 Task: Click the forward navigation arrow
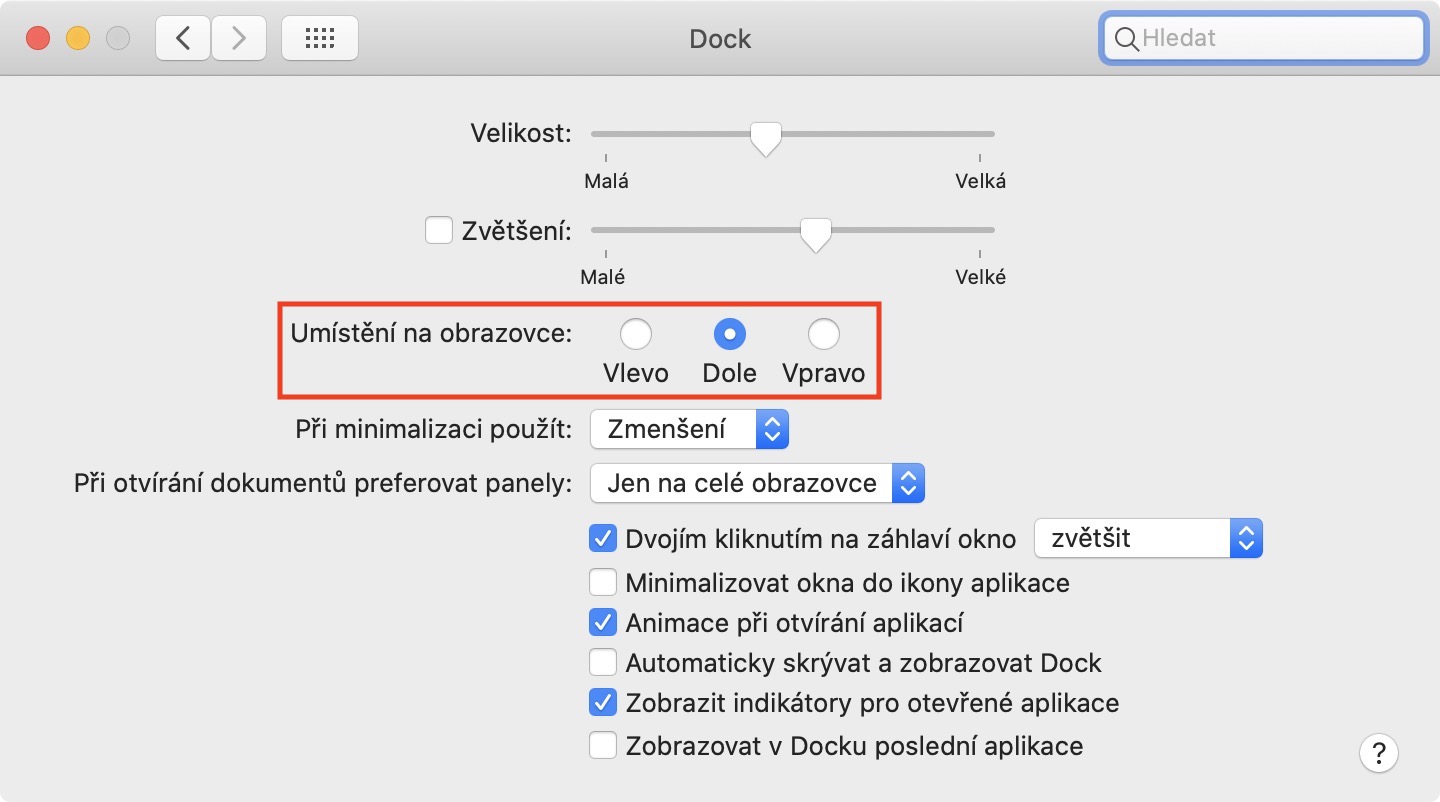238,39
